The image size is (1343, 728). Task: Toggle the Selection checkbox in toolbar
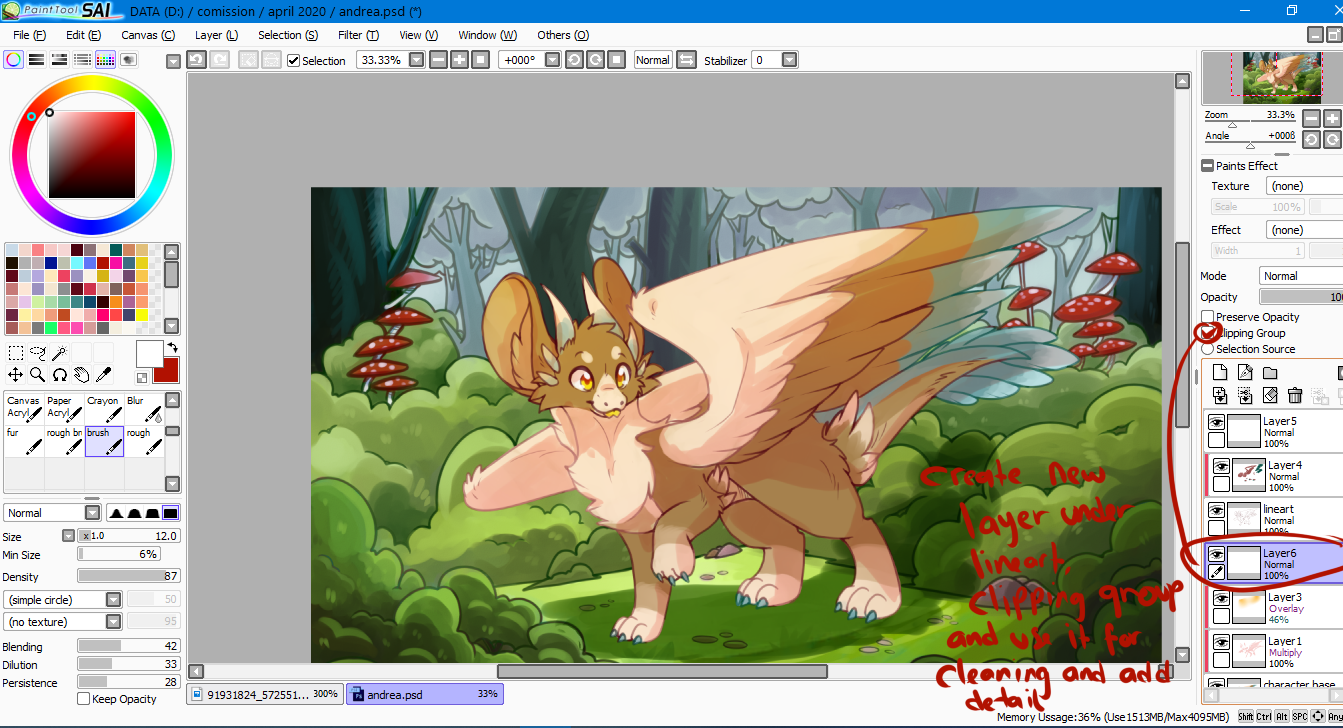tap(293, 60)
